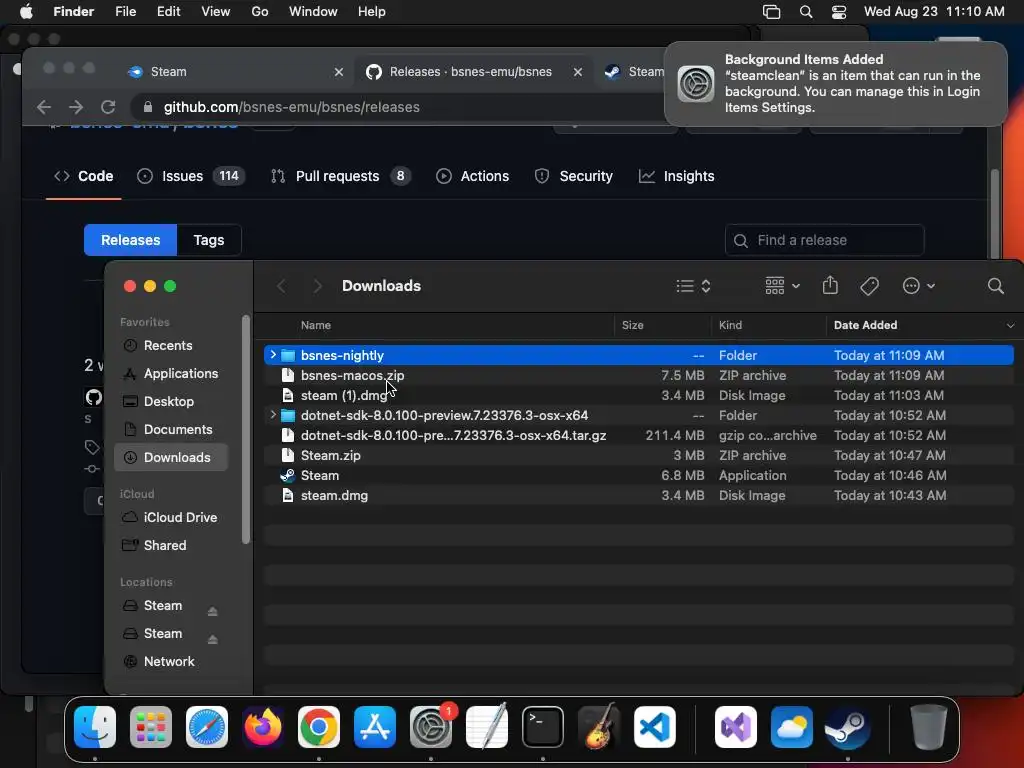Toggle Date Added sort order

(x=923, y=325)
